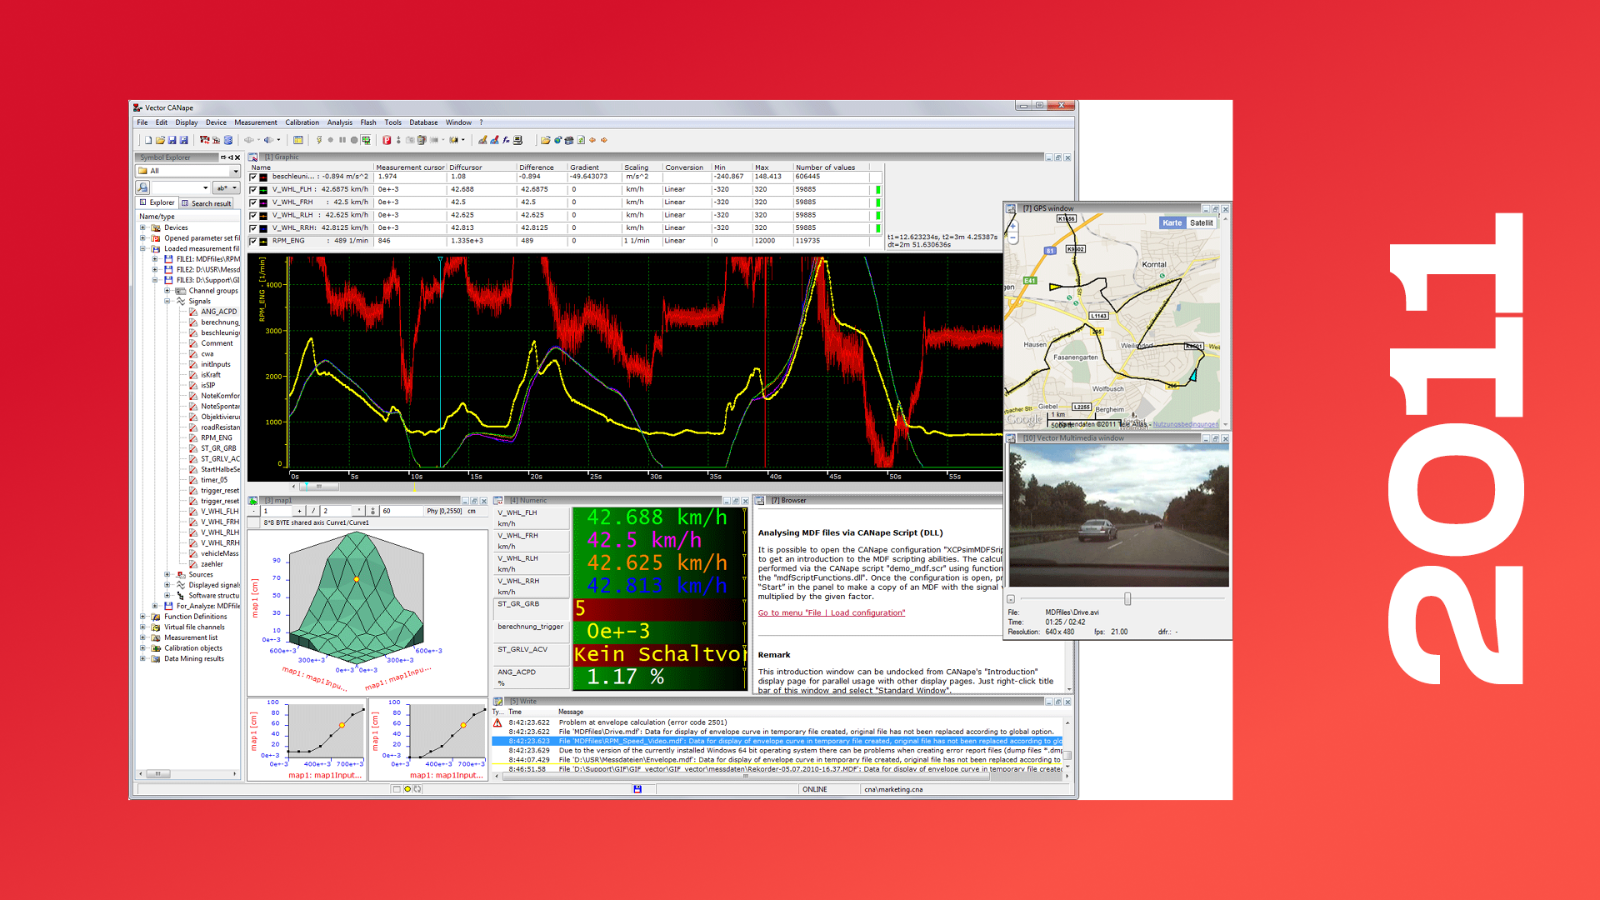
Task: Expand the Channel groups node
Action: pos(167,291)
